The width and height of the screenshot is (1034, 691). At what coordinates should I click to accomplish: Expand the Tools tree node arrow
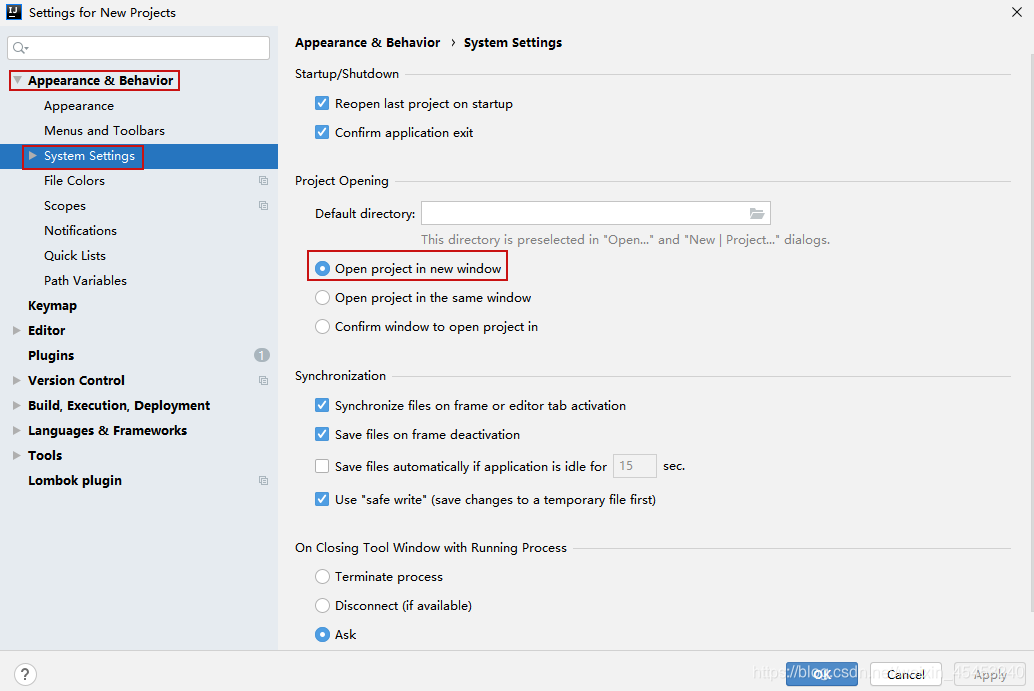[17, 456]
